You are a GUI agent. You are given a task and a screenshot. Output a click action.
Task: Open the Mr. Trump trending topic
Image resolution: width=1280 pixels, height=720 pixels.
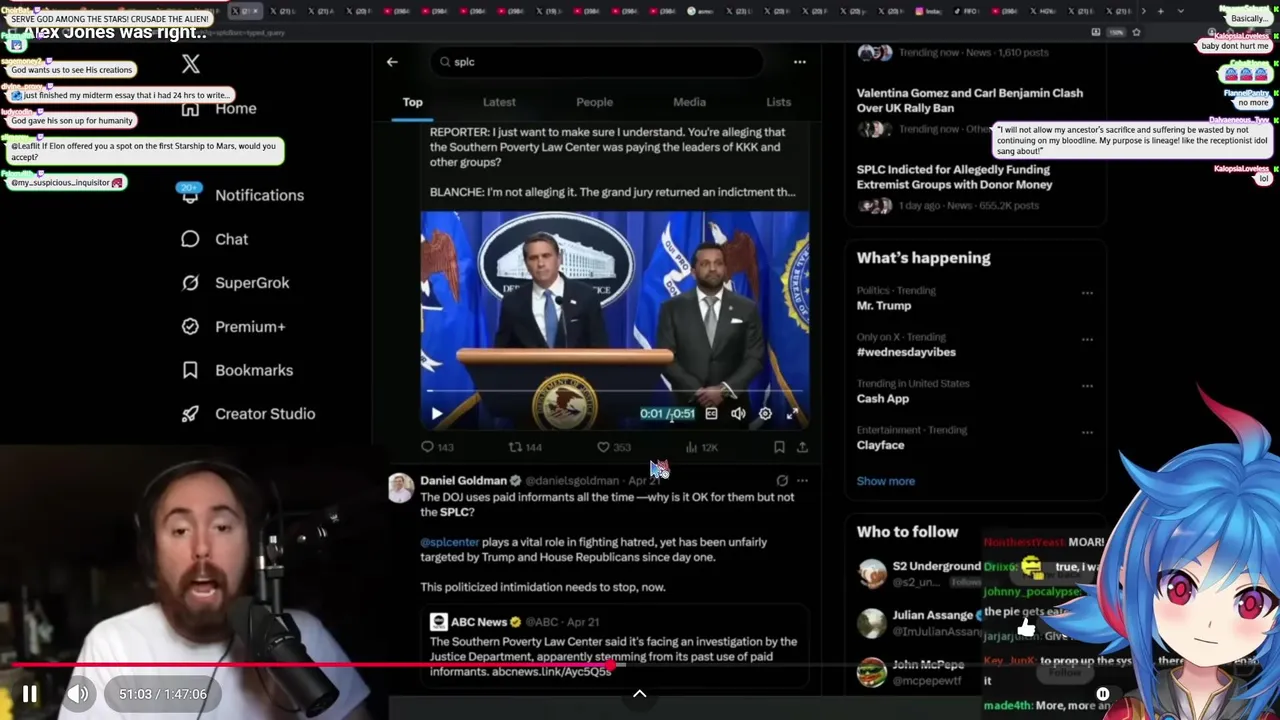(x=883, y=305)
